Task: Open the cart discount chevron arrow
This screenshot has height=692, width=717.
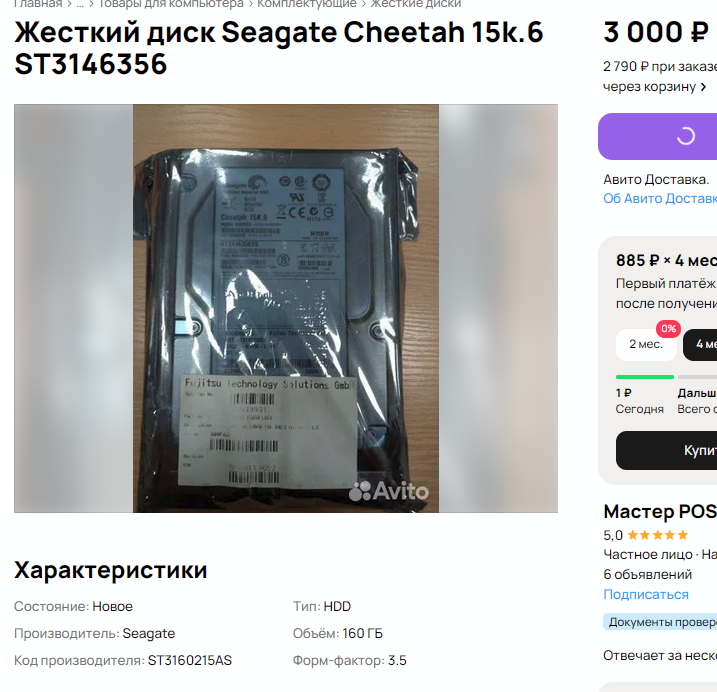Action: (703, 86)
